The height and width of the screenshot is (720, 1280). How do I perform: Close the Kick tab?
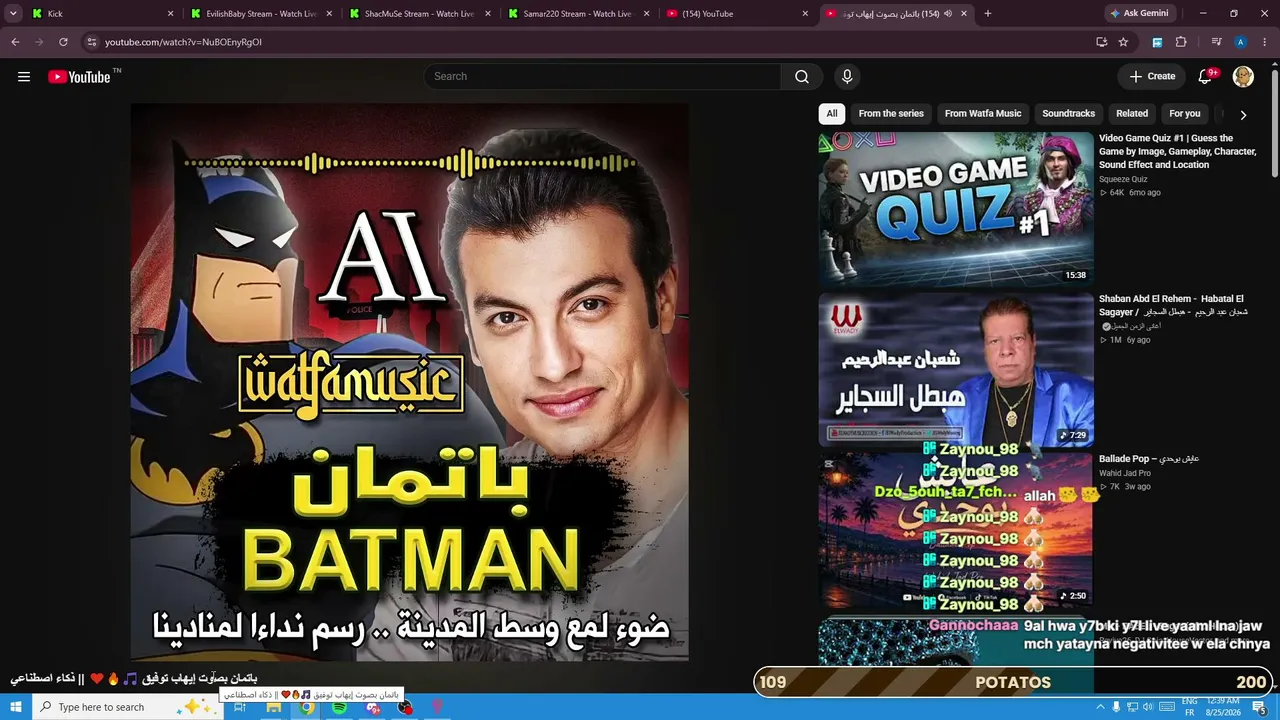[x=170, y=14]
